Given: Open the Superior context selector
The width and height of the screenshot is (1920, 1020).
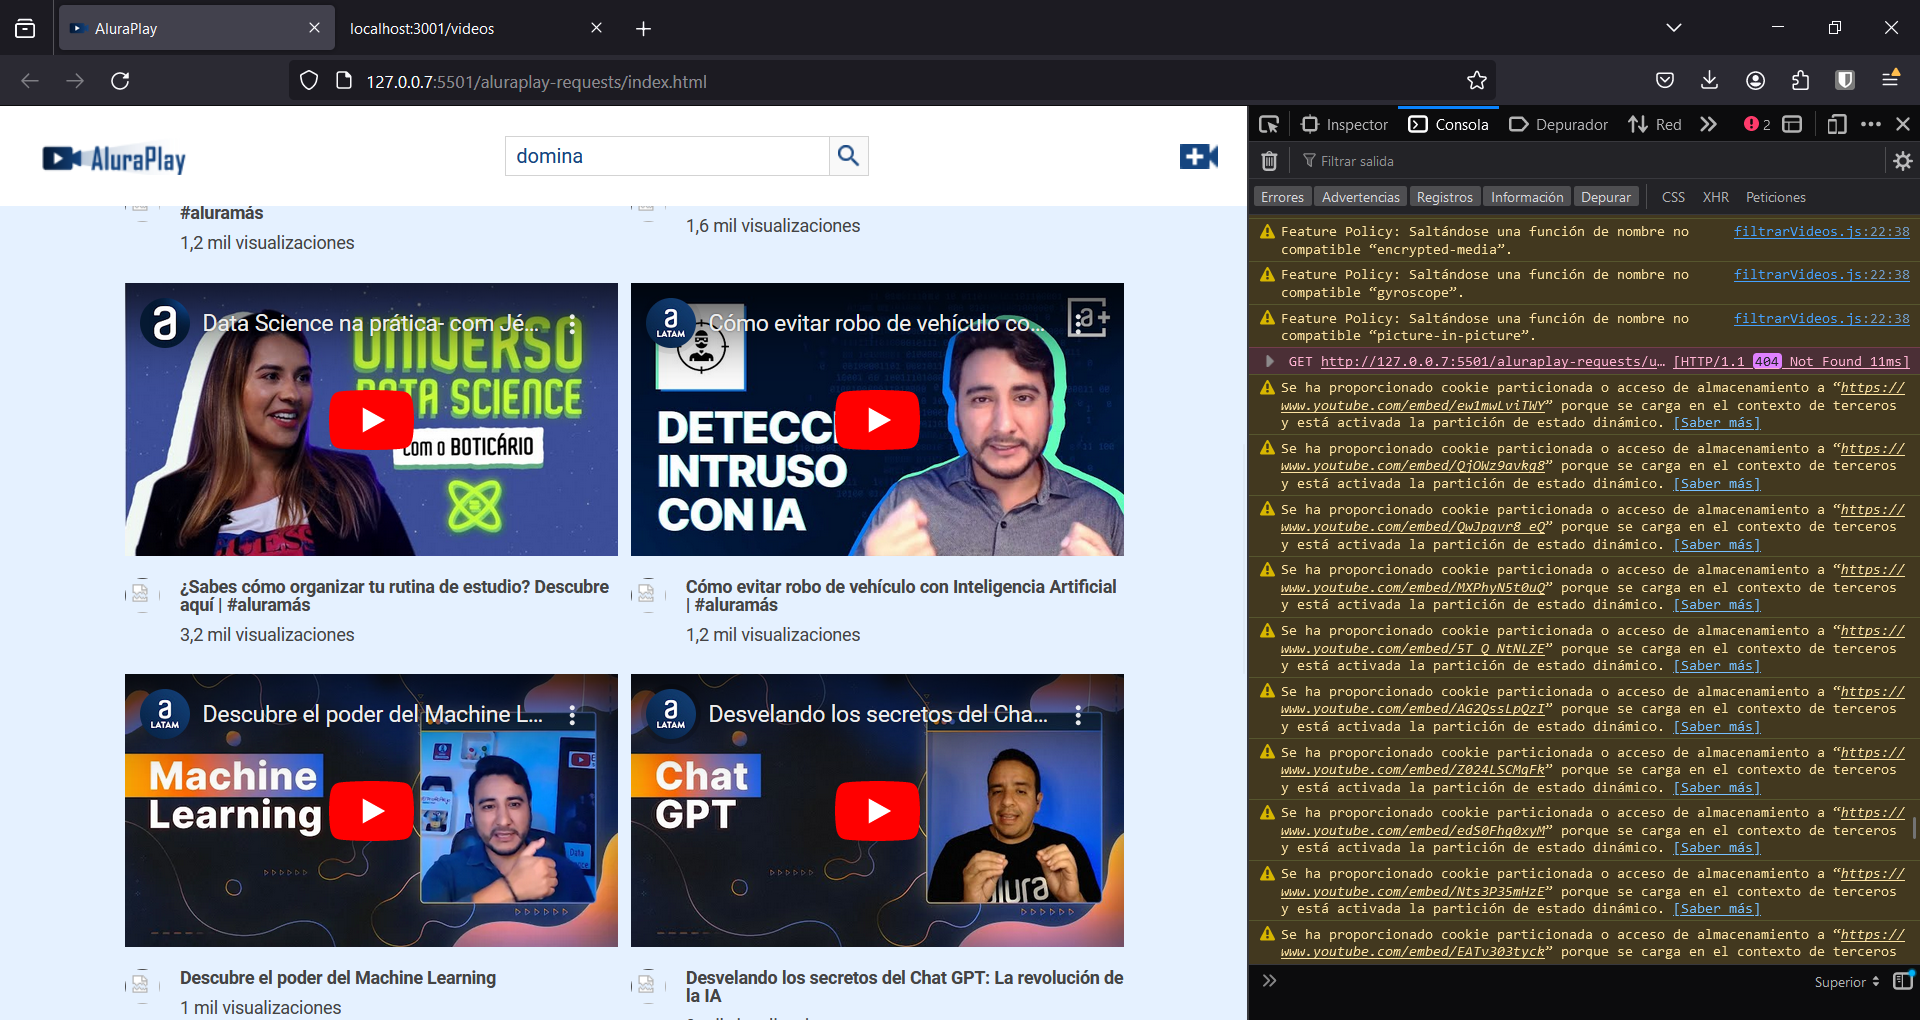Looking at the screenshot, I should click(1847, 982).
